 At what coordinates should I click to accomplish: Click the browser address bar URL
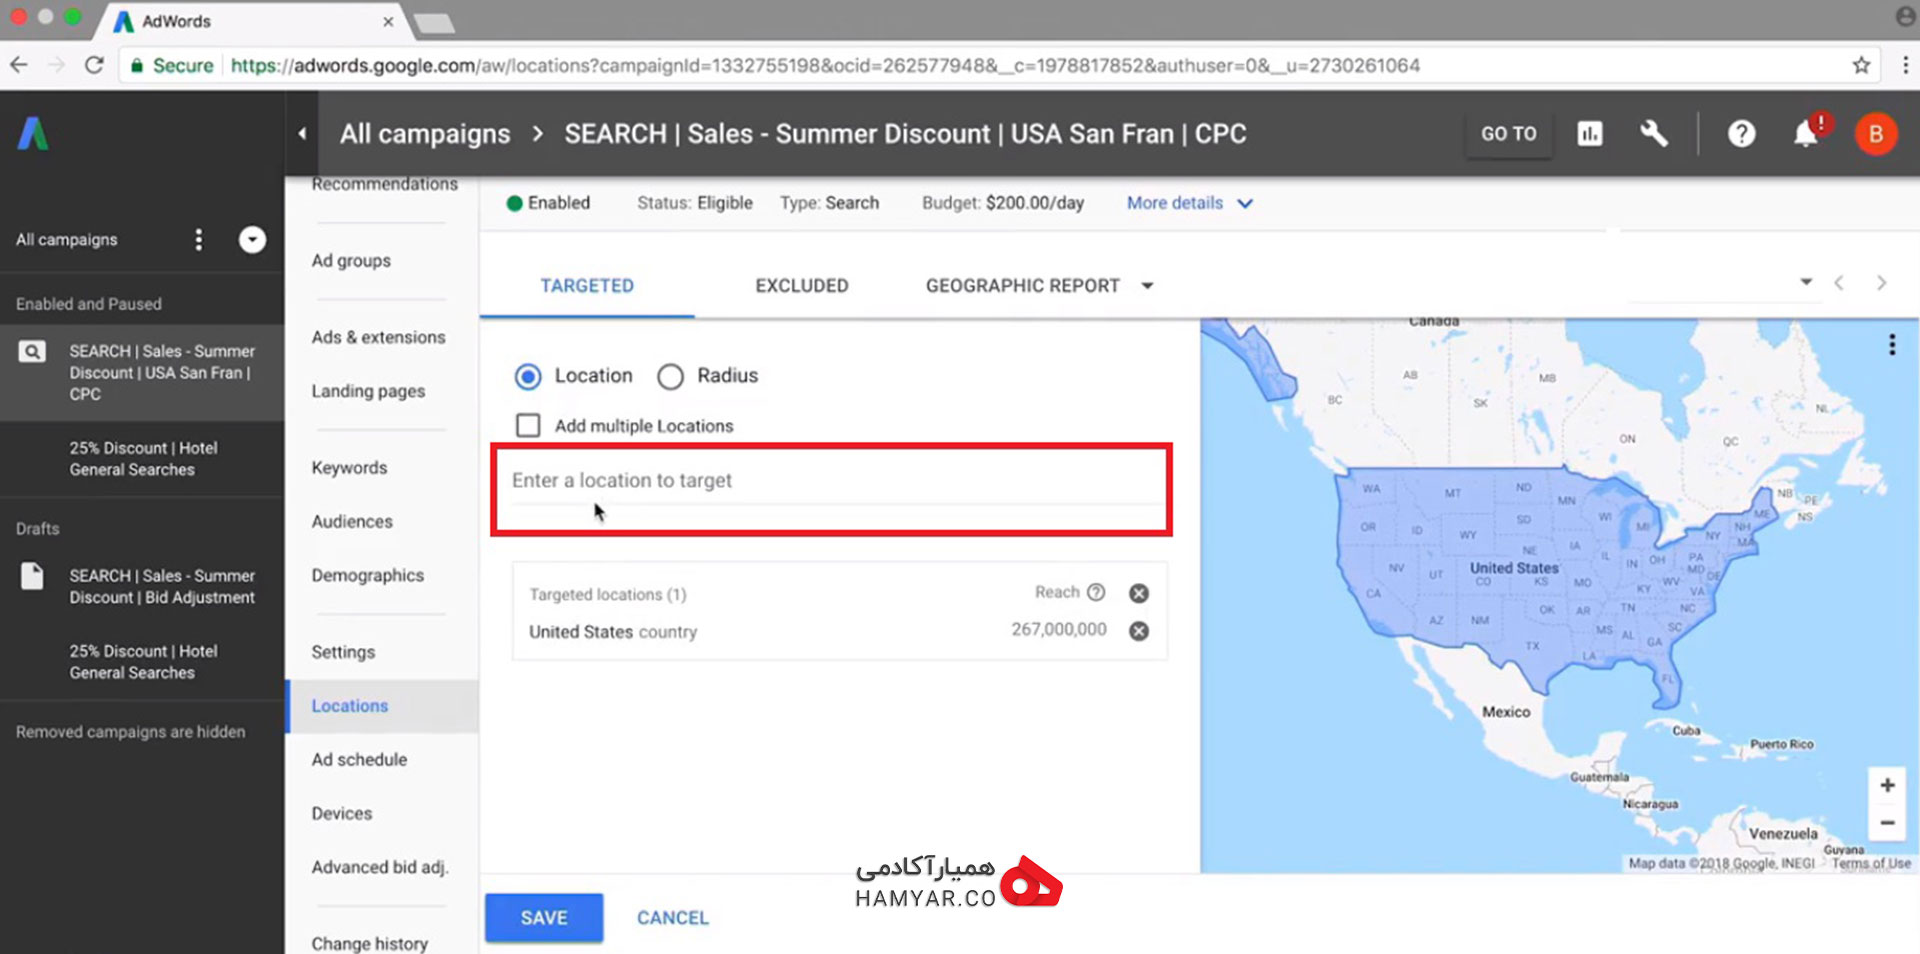[825, 65]
